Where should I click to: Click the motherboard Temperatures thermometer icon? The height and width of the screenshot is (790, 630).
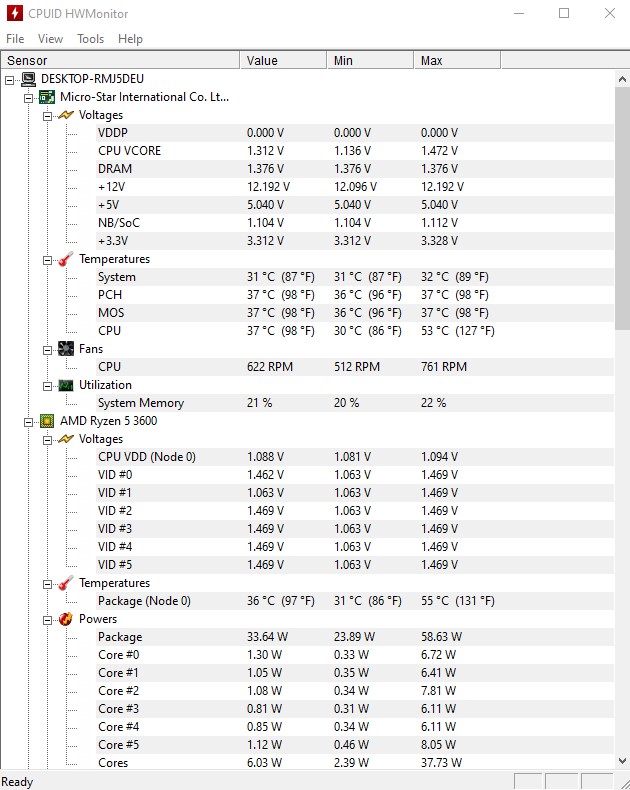(x=66, y=259)
